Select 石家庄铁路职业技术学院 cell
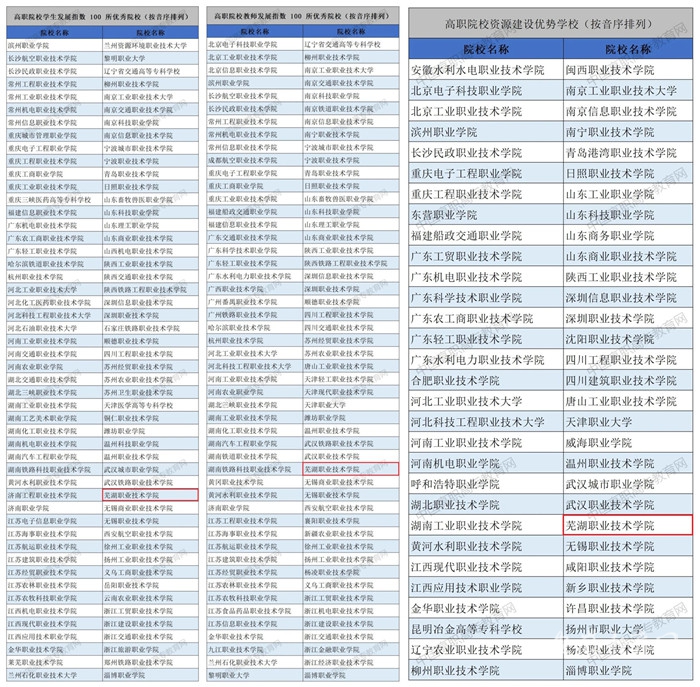This screenshot has height=687, width=700. (x=150, y=328)
